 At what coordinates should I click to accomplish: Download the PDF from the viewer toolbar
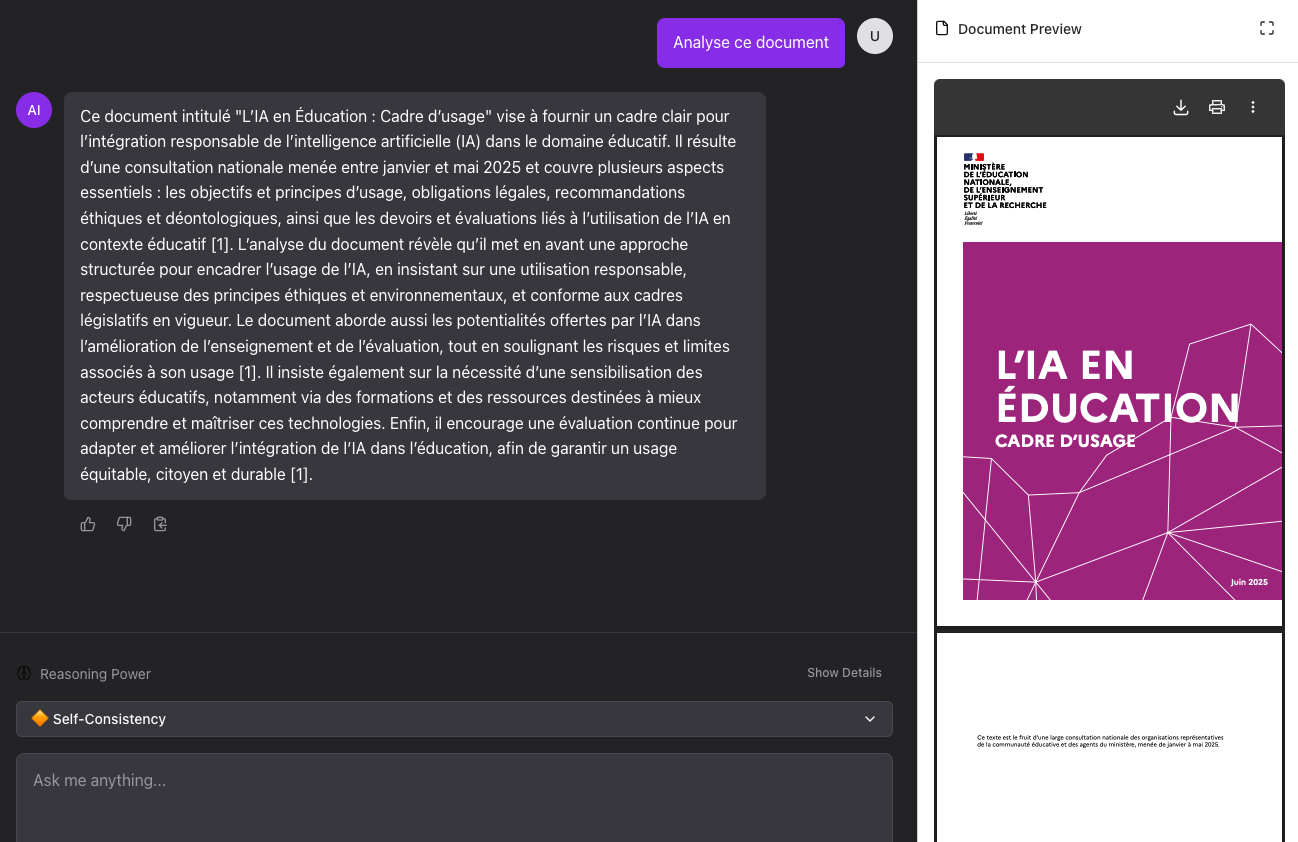(1180, 108)
